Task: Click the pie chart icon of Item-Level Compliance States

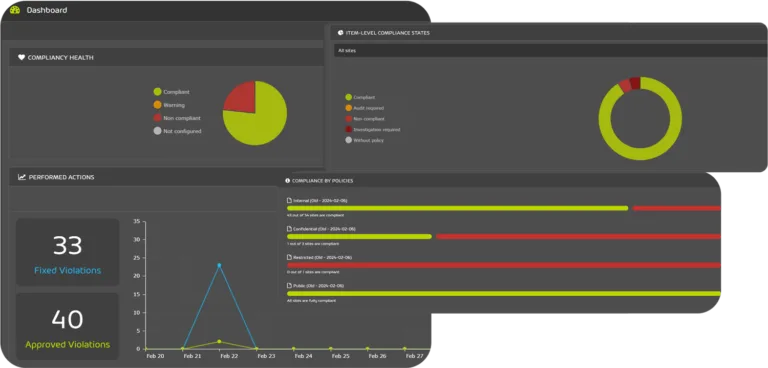Action: point(340,33)
